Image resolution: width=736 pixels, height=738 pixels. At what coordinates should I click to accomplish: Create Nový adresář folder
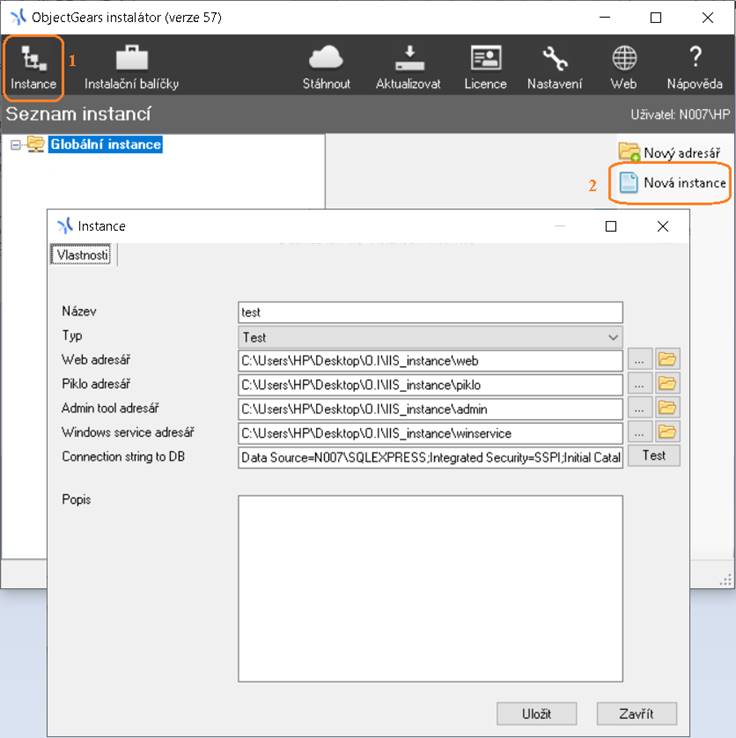pos(670,152)
